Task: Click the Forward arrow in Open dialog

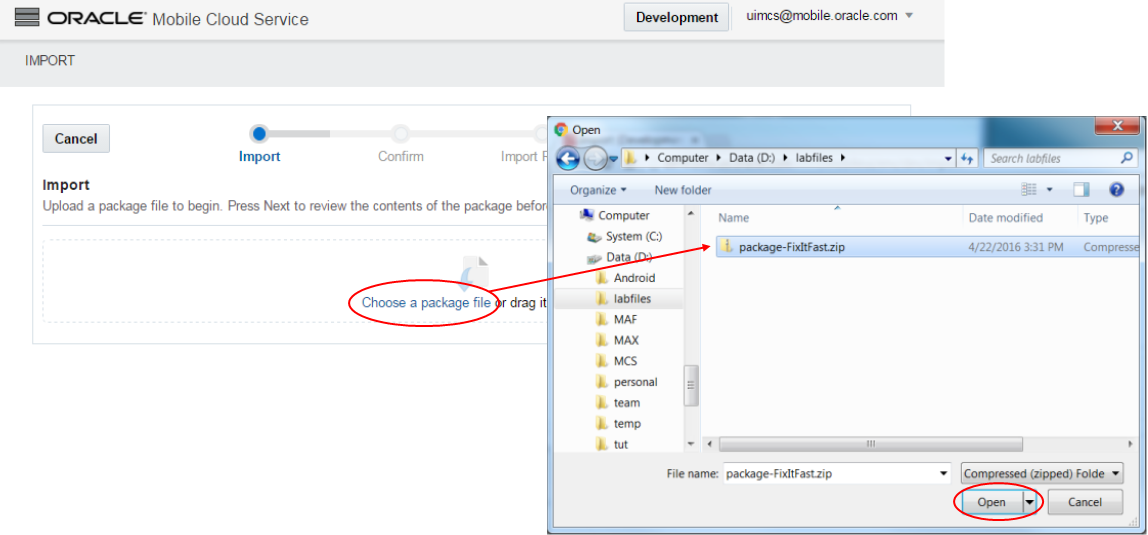Action: [595, 158]
